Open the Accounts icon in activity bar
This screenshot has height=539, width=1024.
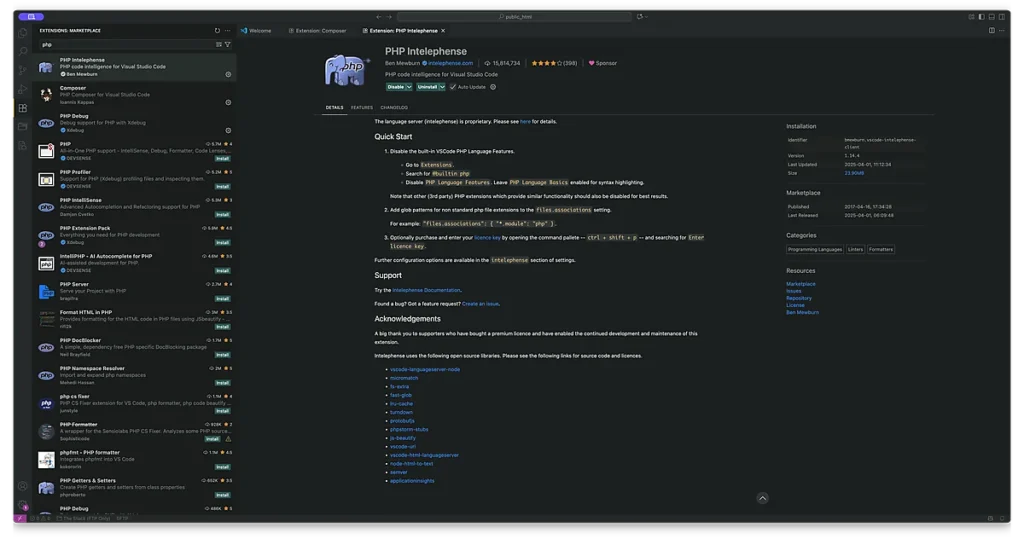point(23,486)
